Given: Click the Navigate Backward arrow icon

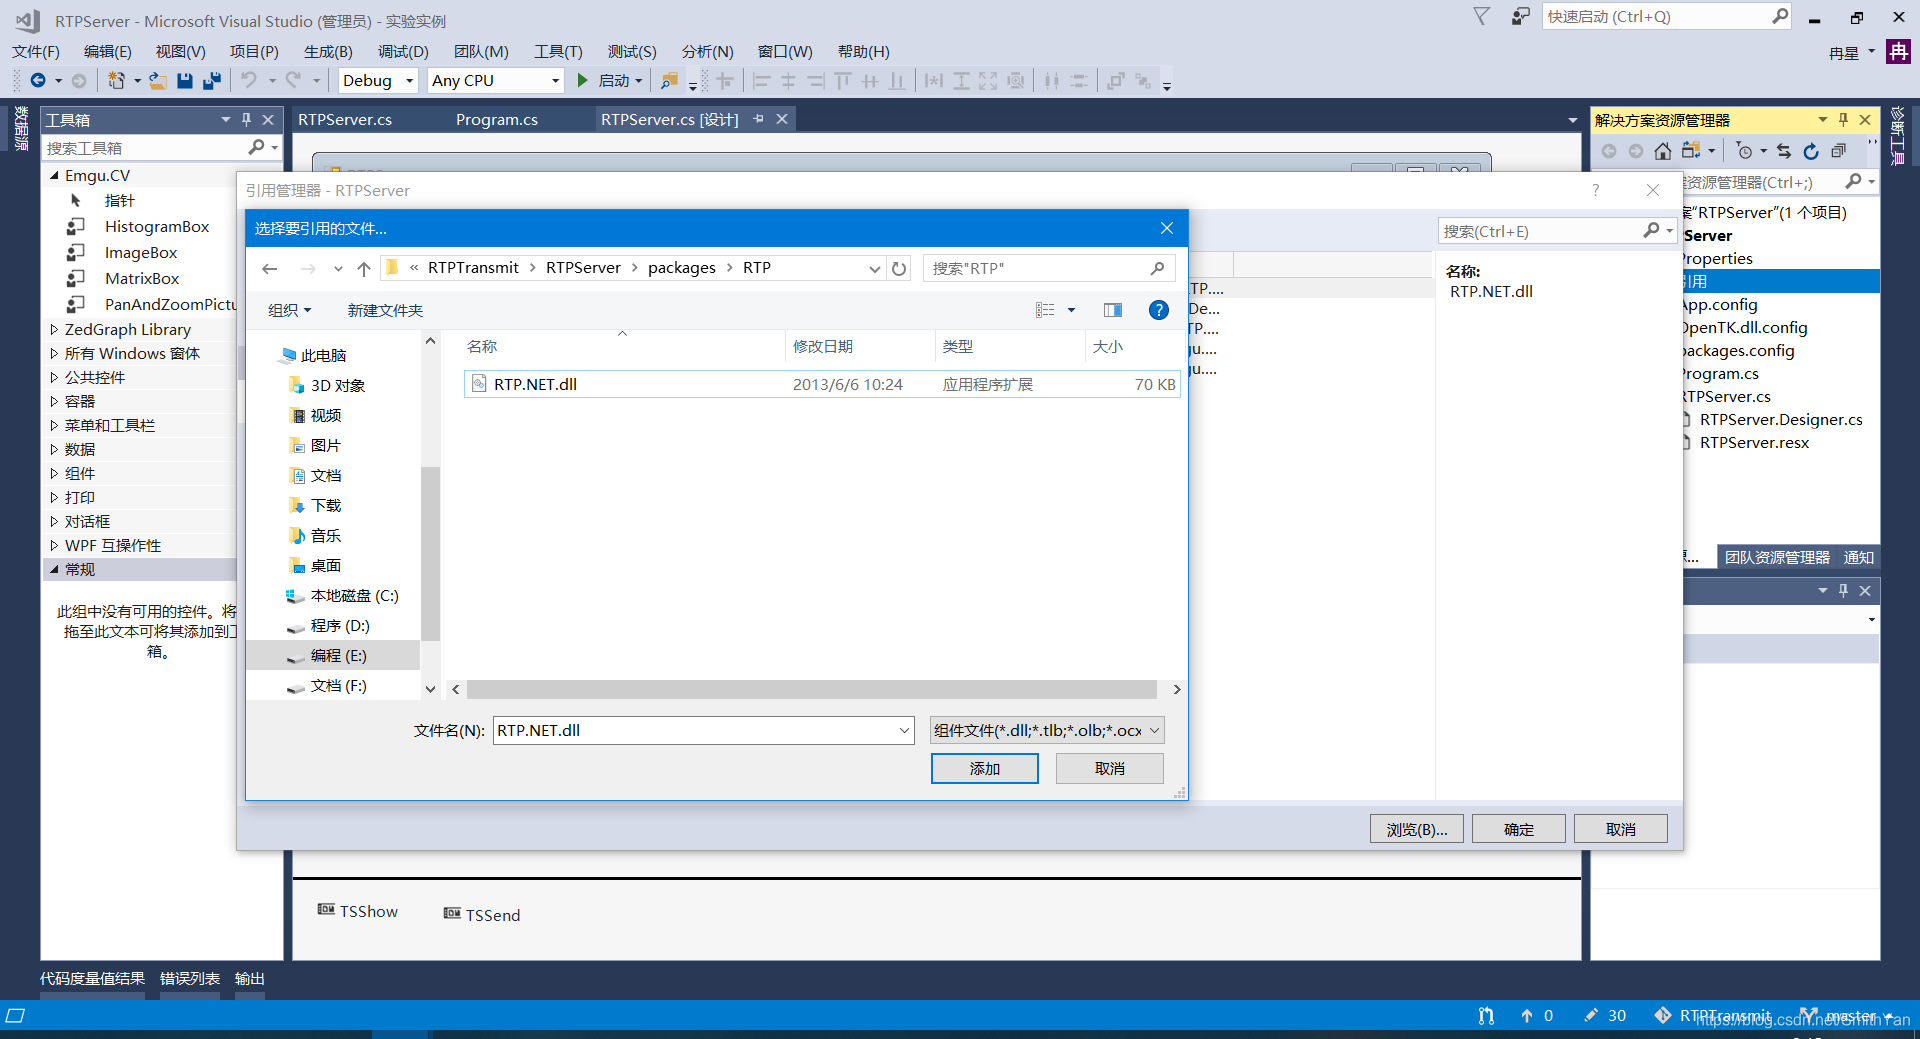Looking at the screenshot, I should click(x=38, y=81).
